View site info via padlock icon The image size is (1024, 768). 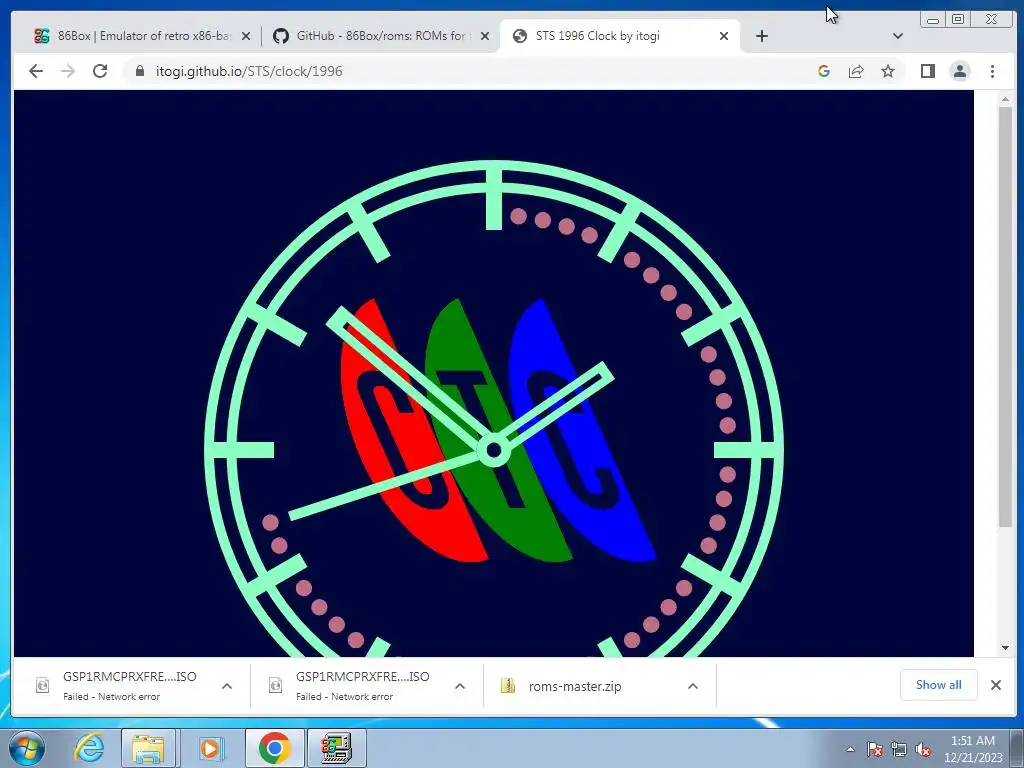[x=140, y=71]
